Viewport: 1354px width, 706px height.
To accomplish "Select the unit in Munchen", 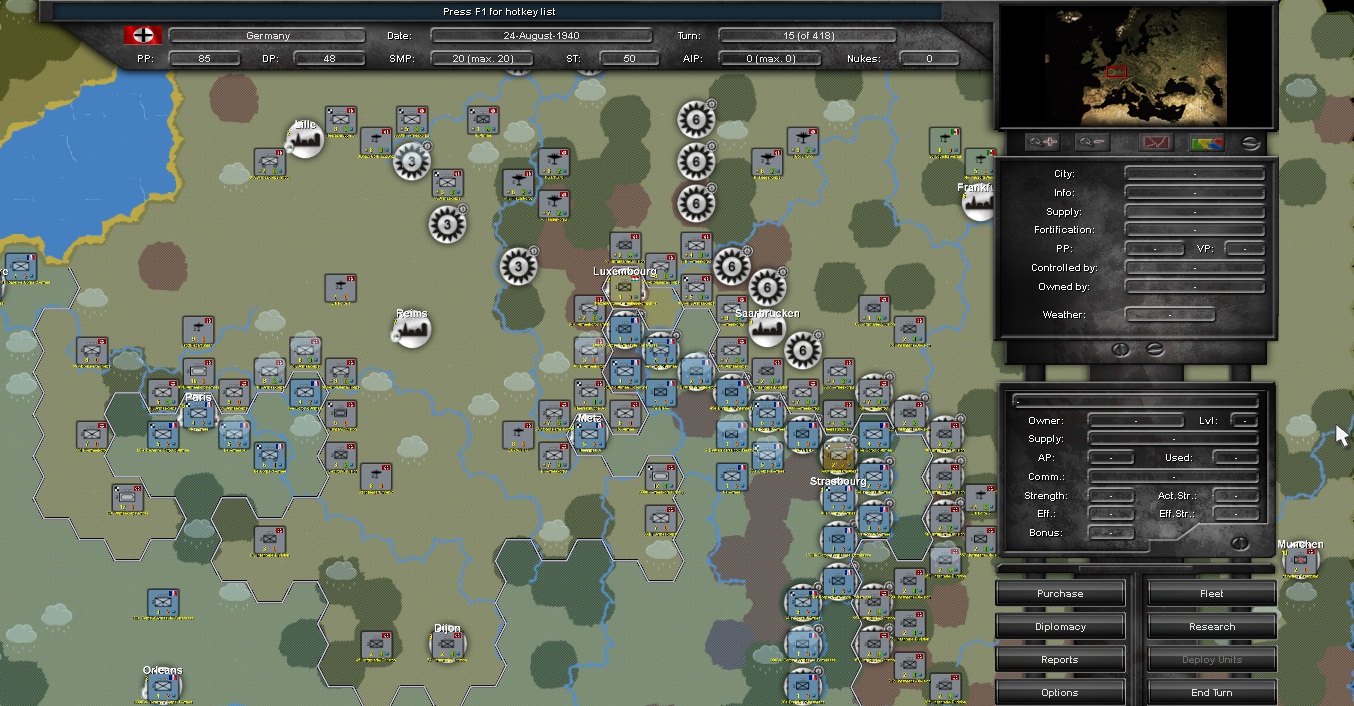I will pos(1300,562).
